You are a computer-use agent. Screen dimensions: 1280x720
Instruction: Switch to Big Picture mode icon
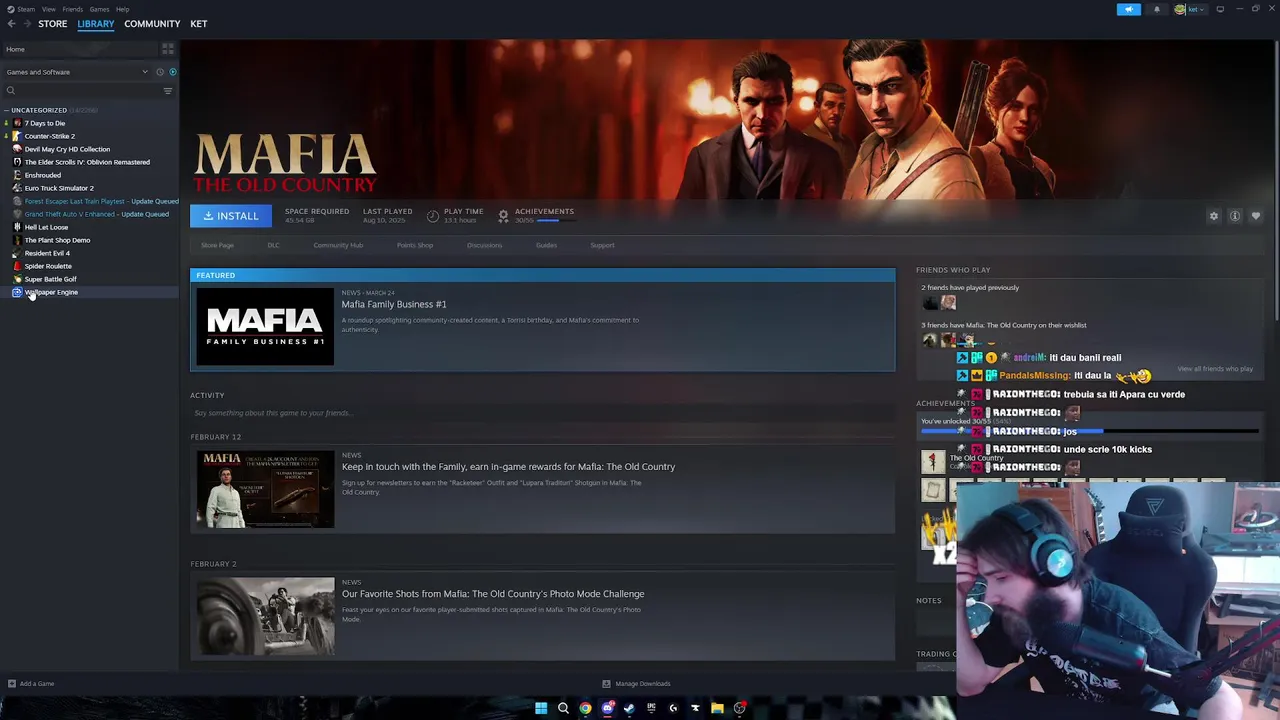[1220, 9]
